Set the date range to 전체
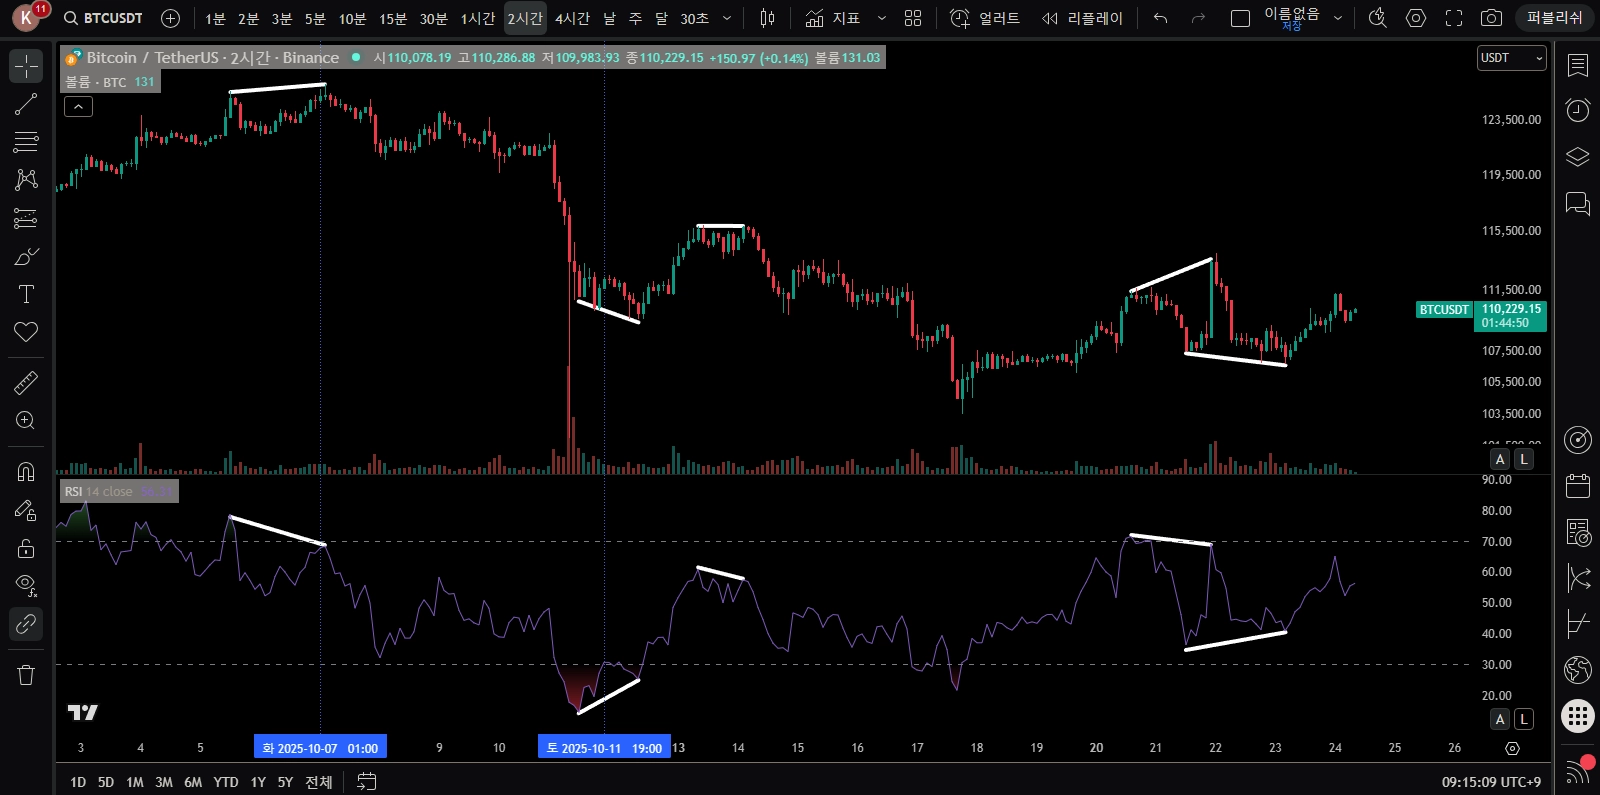 318,782
